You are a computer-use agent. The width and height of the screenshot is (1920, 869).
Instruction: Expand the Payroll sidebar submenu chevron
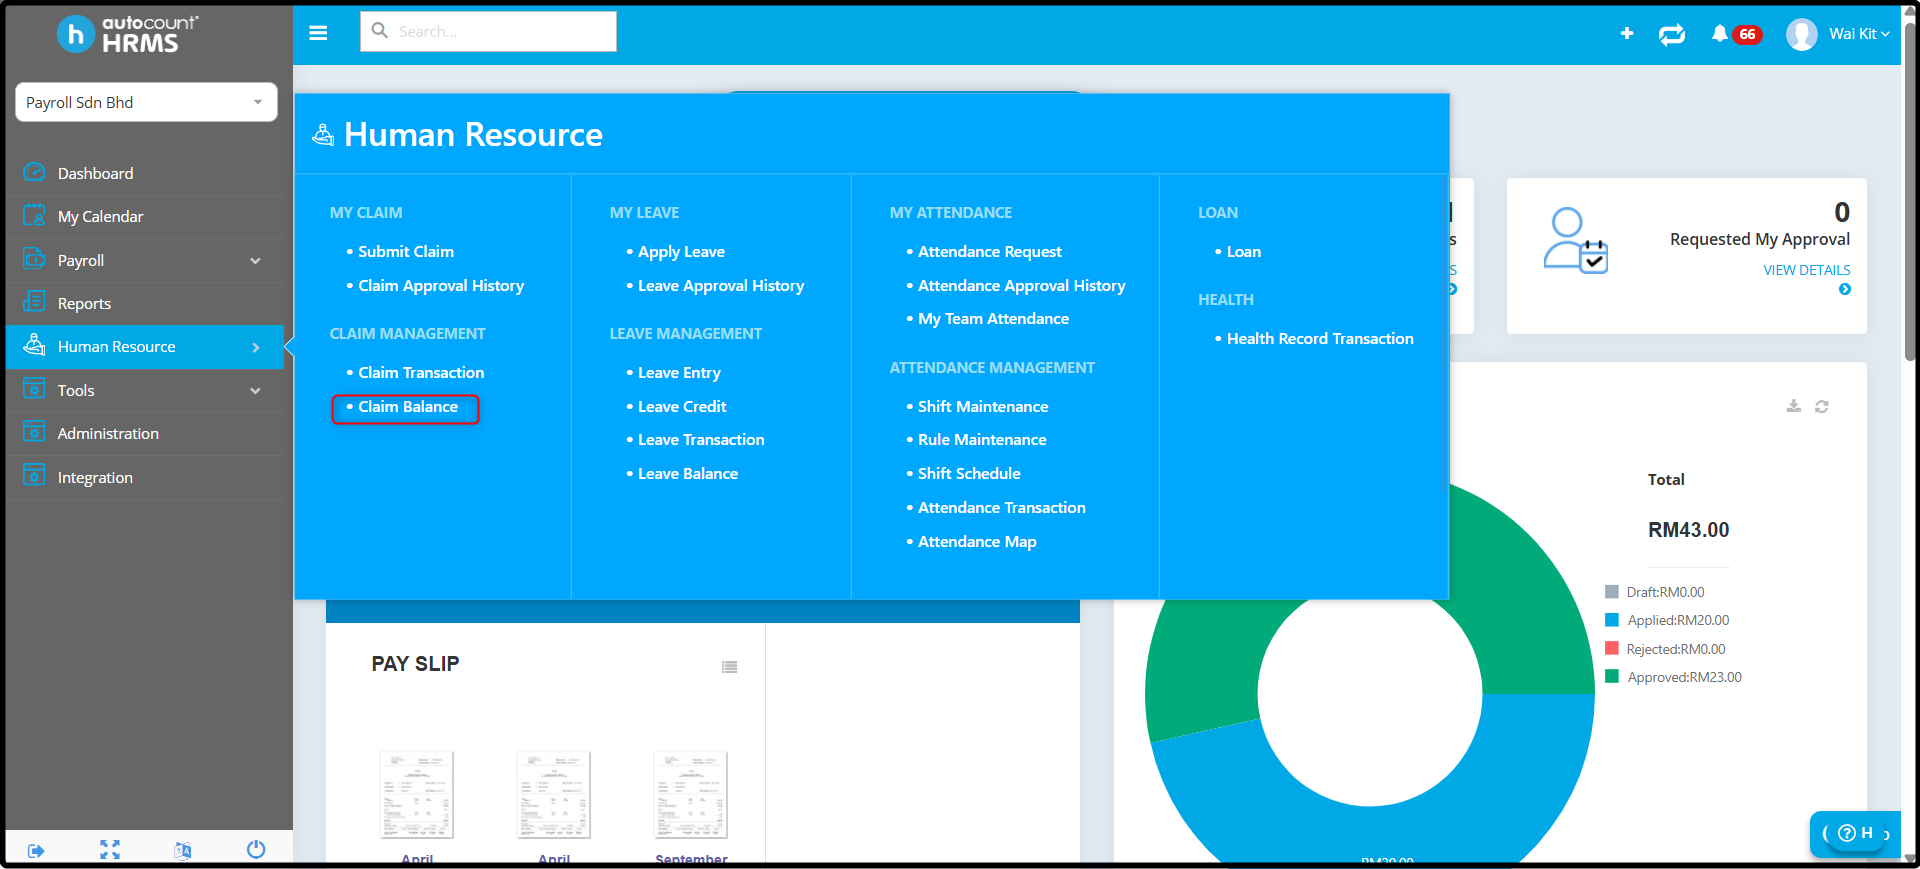[x=255, y=260]
